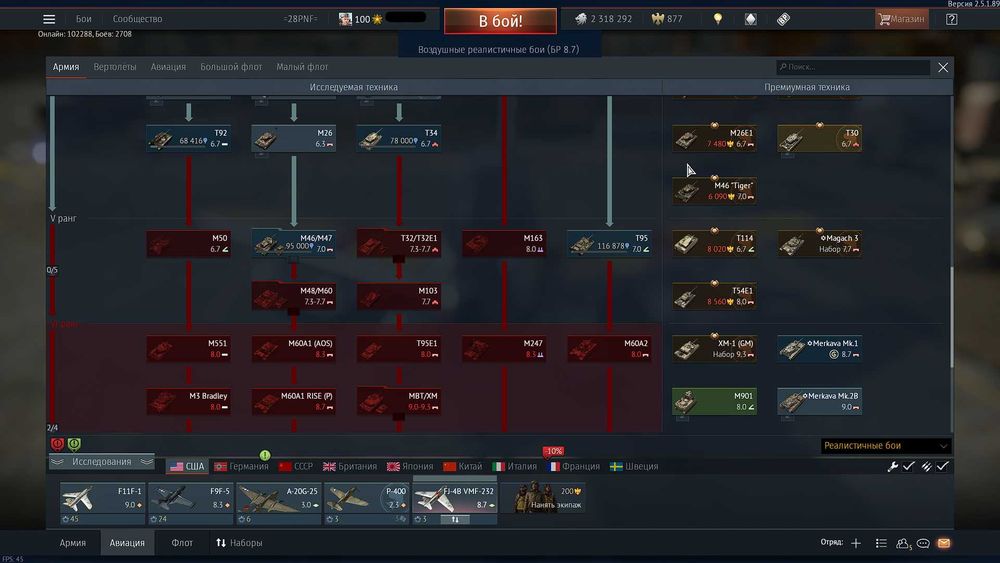This screenshot has width=1000, height=563.
Task: Select the M46 "Tiger" premium card
Action: point(714,191)
